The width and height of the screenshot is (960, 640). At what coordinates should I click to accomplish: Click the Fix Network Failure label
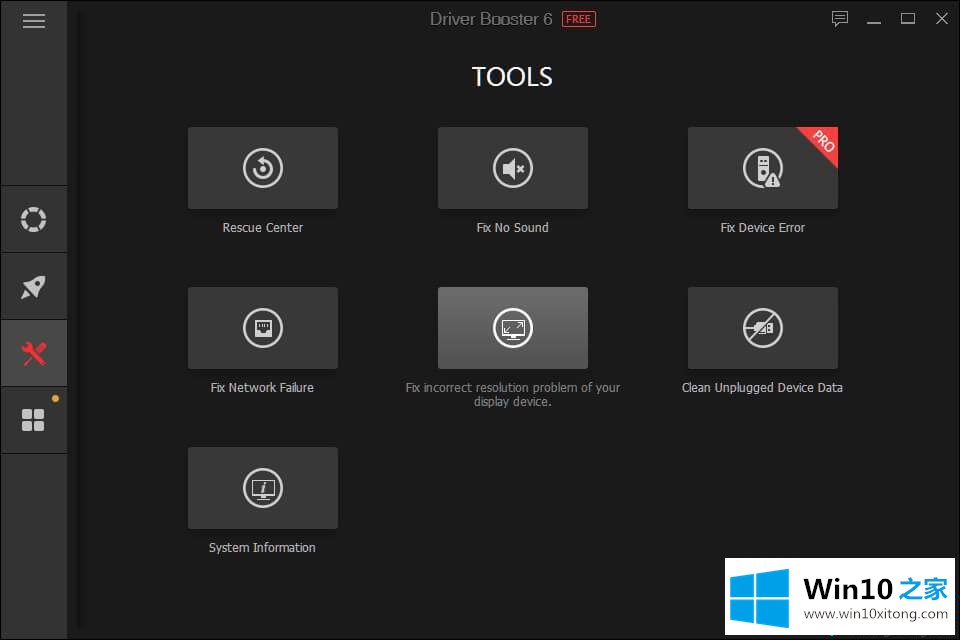pos(262,387)
